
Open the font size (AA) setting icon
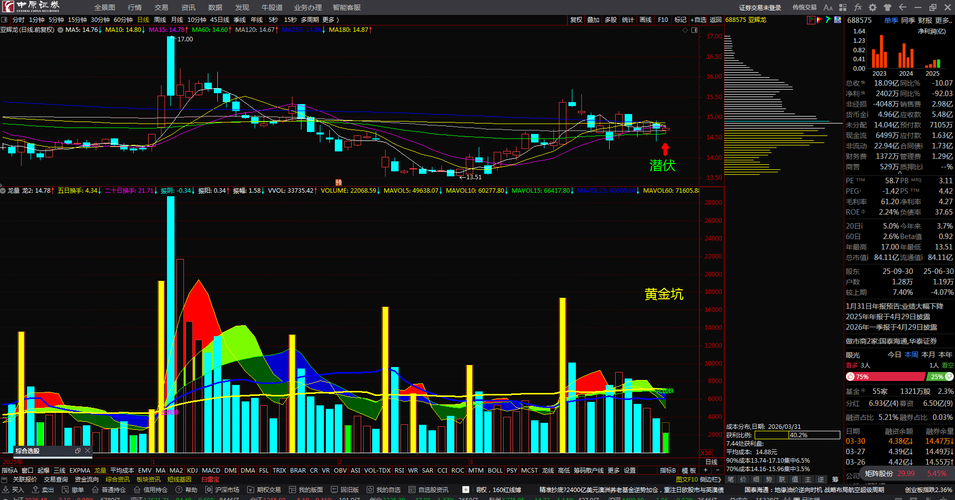pos(828,7)
